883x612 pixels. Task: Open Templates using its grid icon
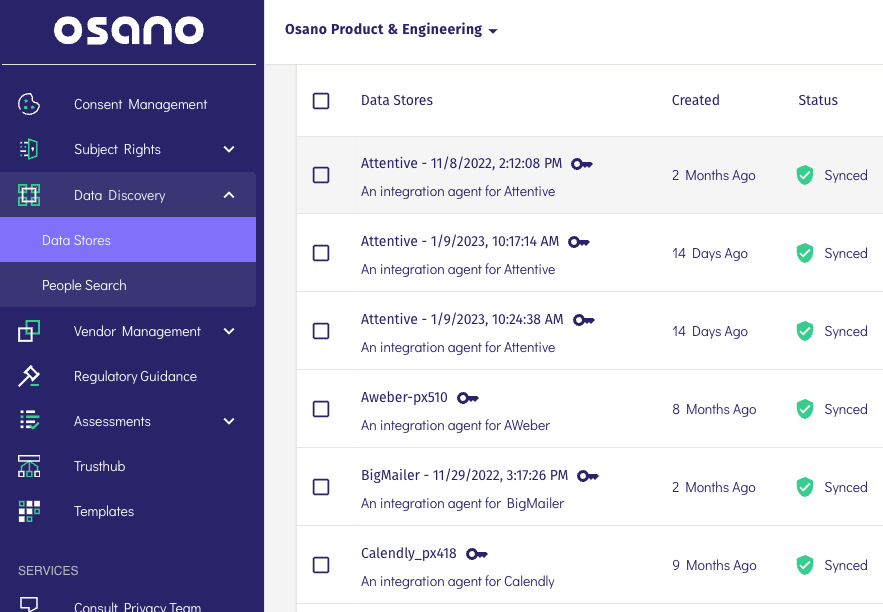point(29,511)
